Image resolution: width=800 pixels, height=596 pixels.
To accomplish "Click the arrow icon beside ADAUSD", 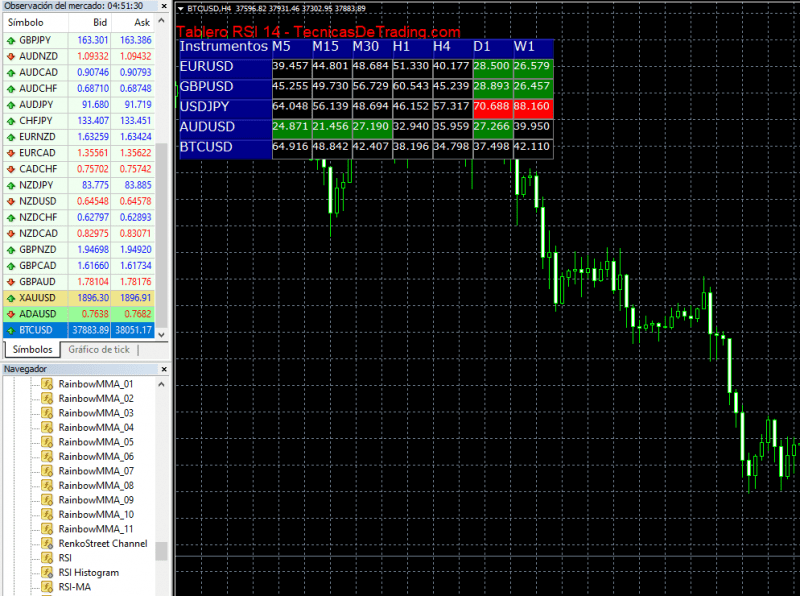I will click(11, 314).
